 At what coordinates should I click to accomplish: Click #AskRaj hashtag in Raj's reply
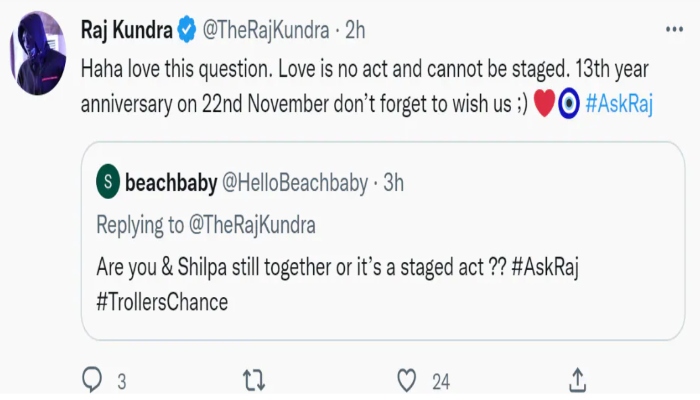(x=620, y=105)
